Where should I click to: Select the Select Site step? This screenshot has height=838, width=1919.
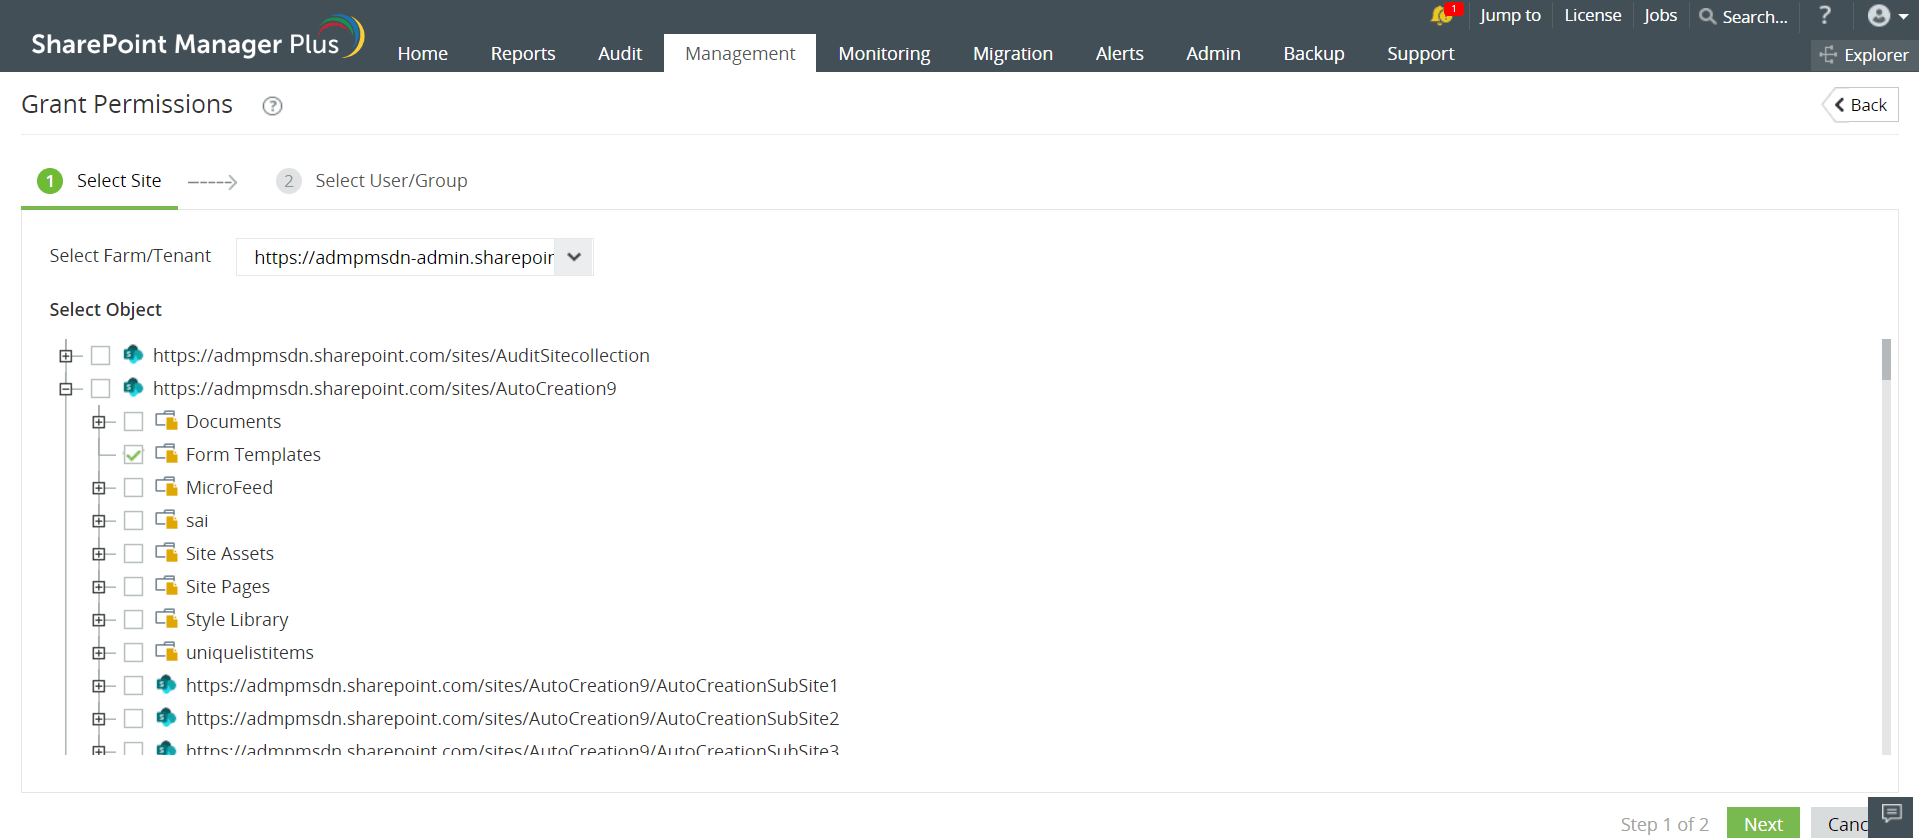(x=99, y=181)
